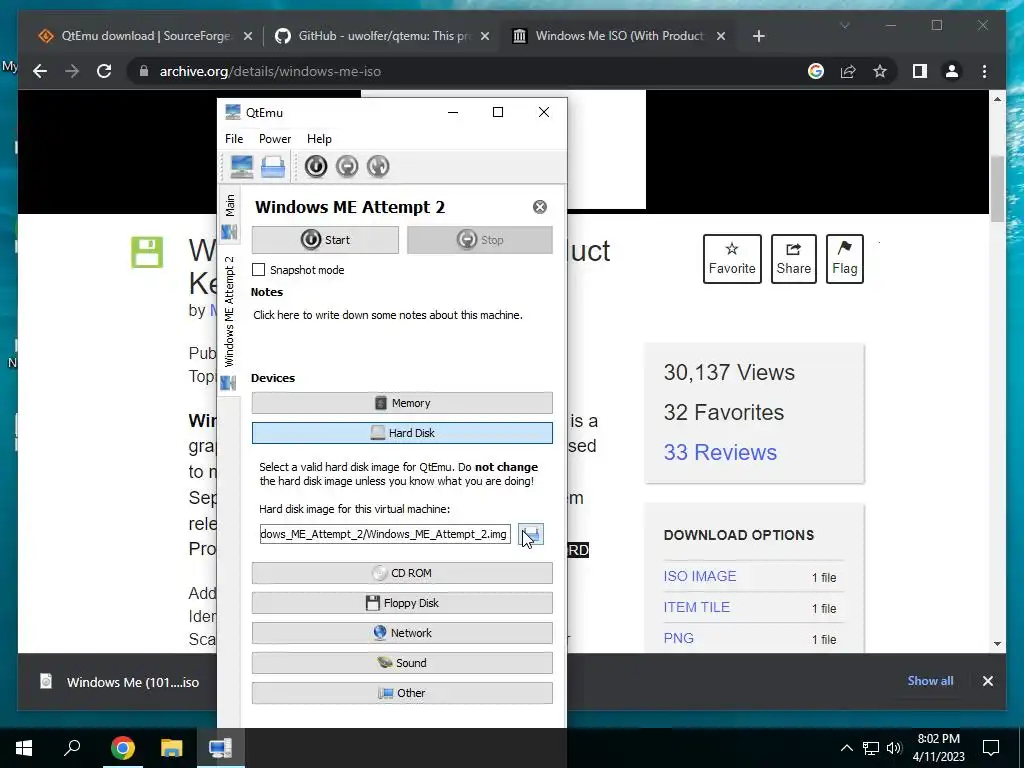Viewport: 1024px width, 768px height.
Task: Click the volume icon in system tray
Action: click(x=894, y=748)
